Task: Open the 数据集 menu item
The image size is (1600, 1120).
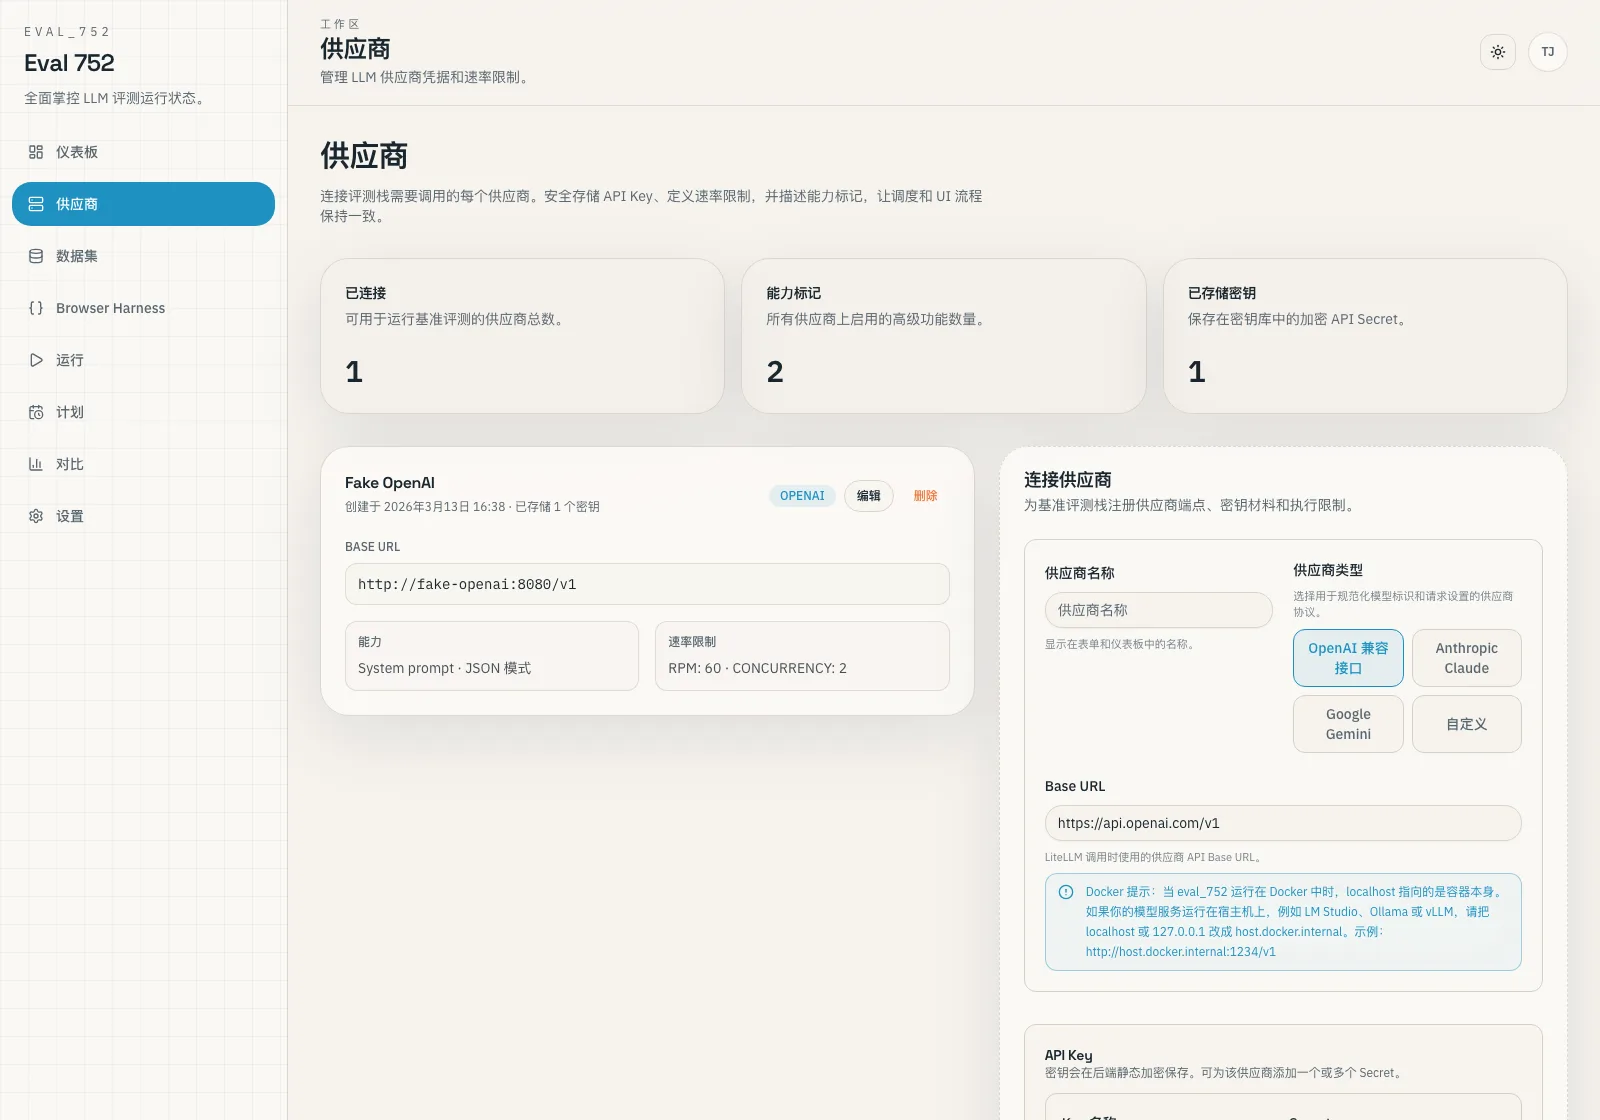Action: coord(77,256)
